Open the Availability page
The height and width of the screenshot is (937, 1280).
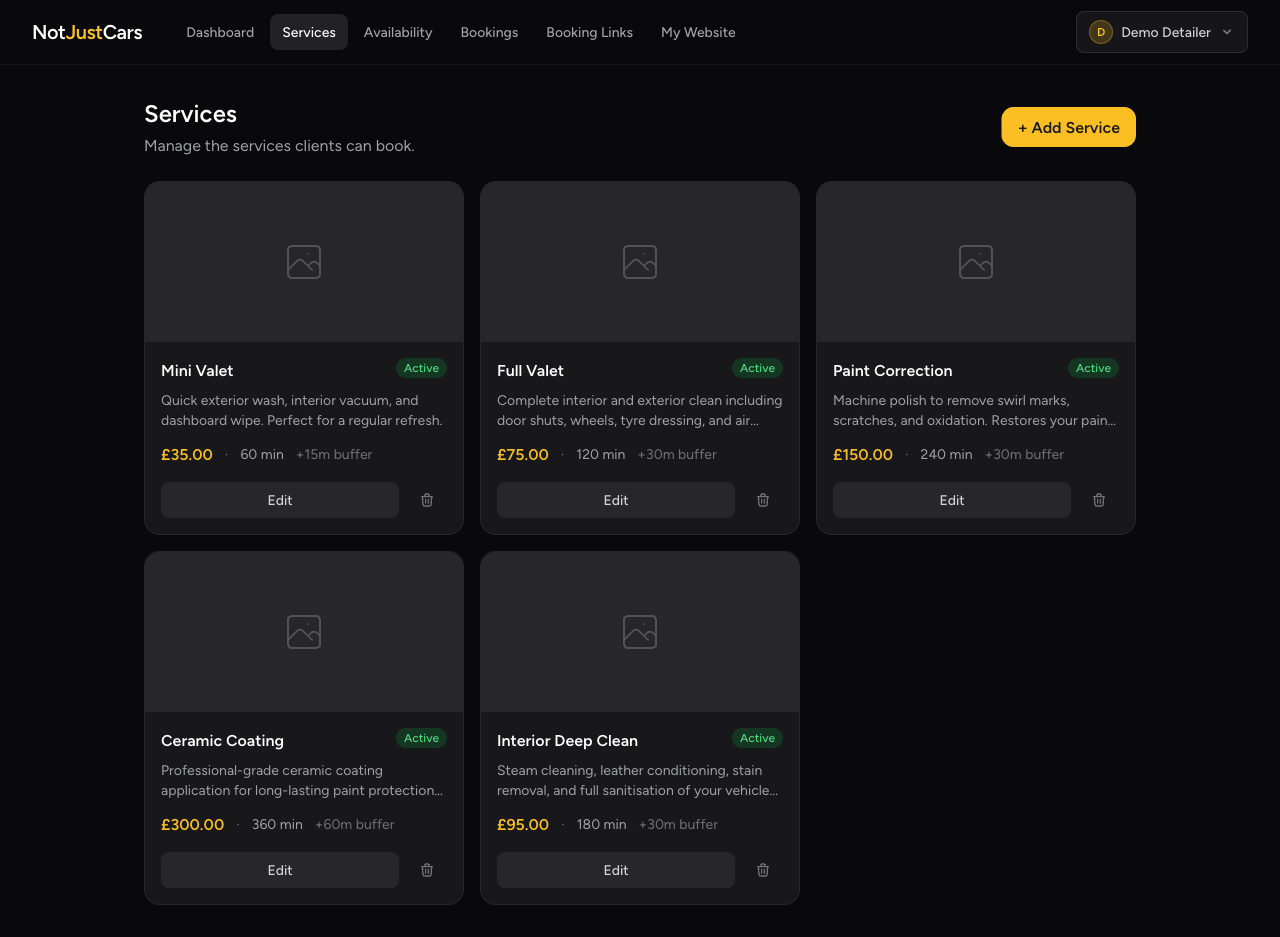(398, 32)
